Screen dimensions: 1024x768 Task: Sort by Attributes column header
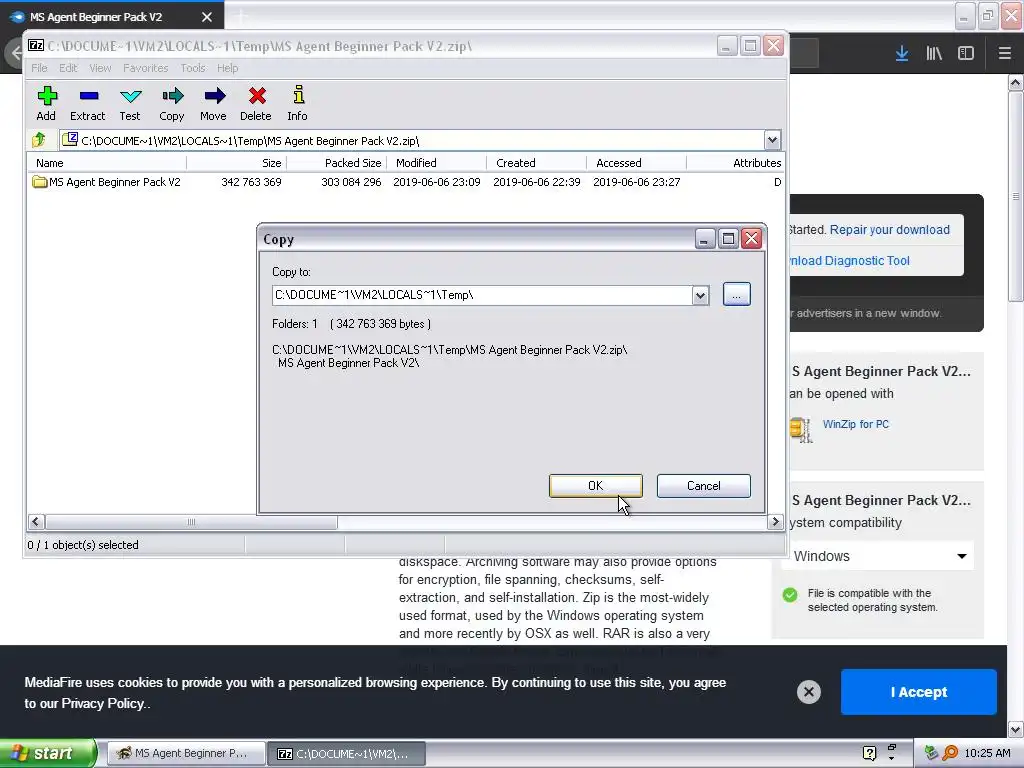(735, 163)
